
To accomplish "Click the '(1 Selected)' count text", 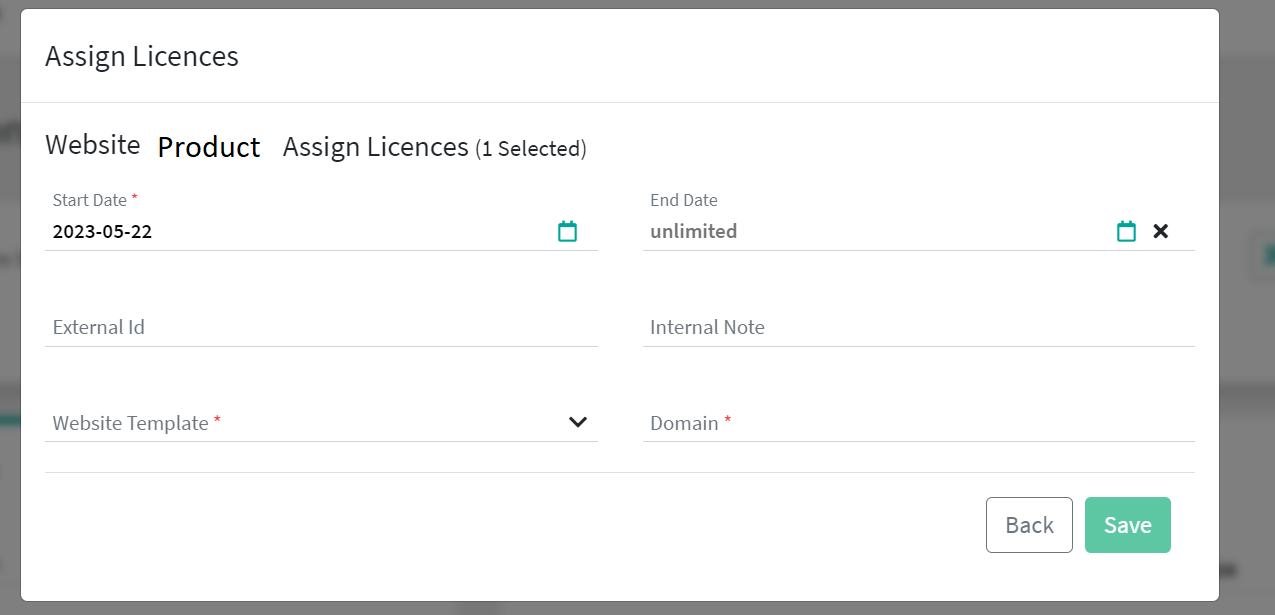I will [x=531, y=149].
